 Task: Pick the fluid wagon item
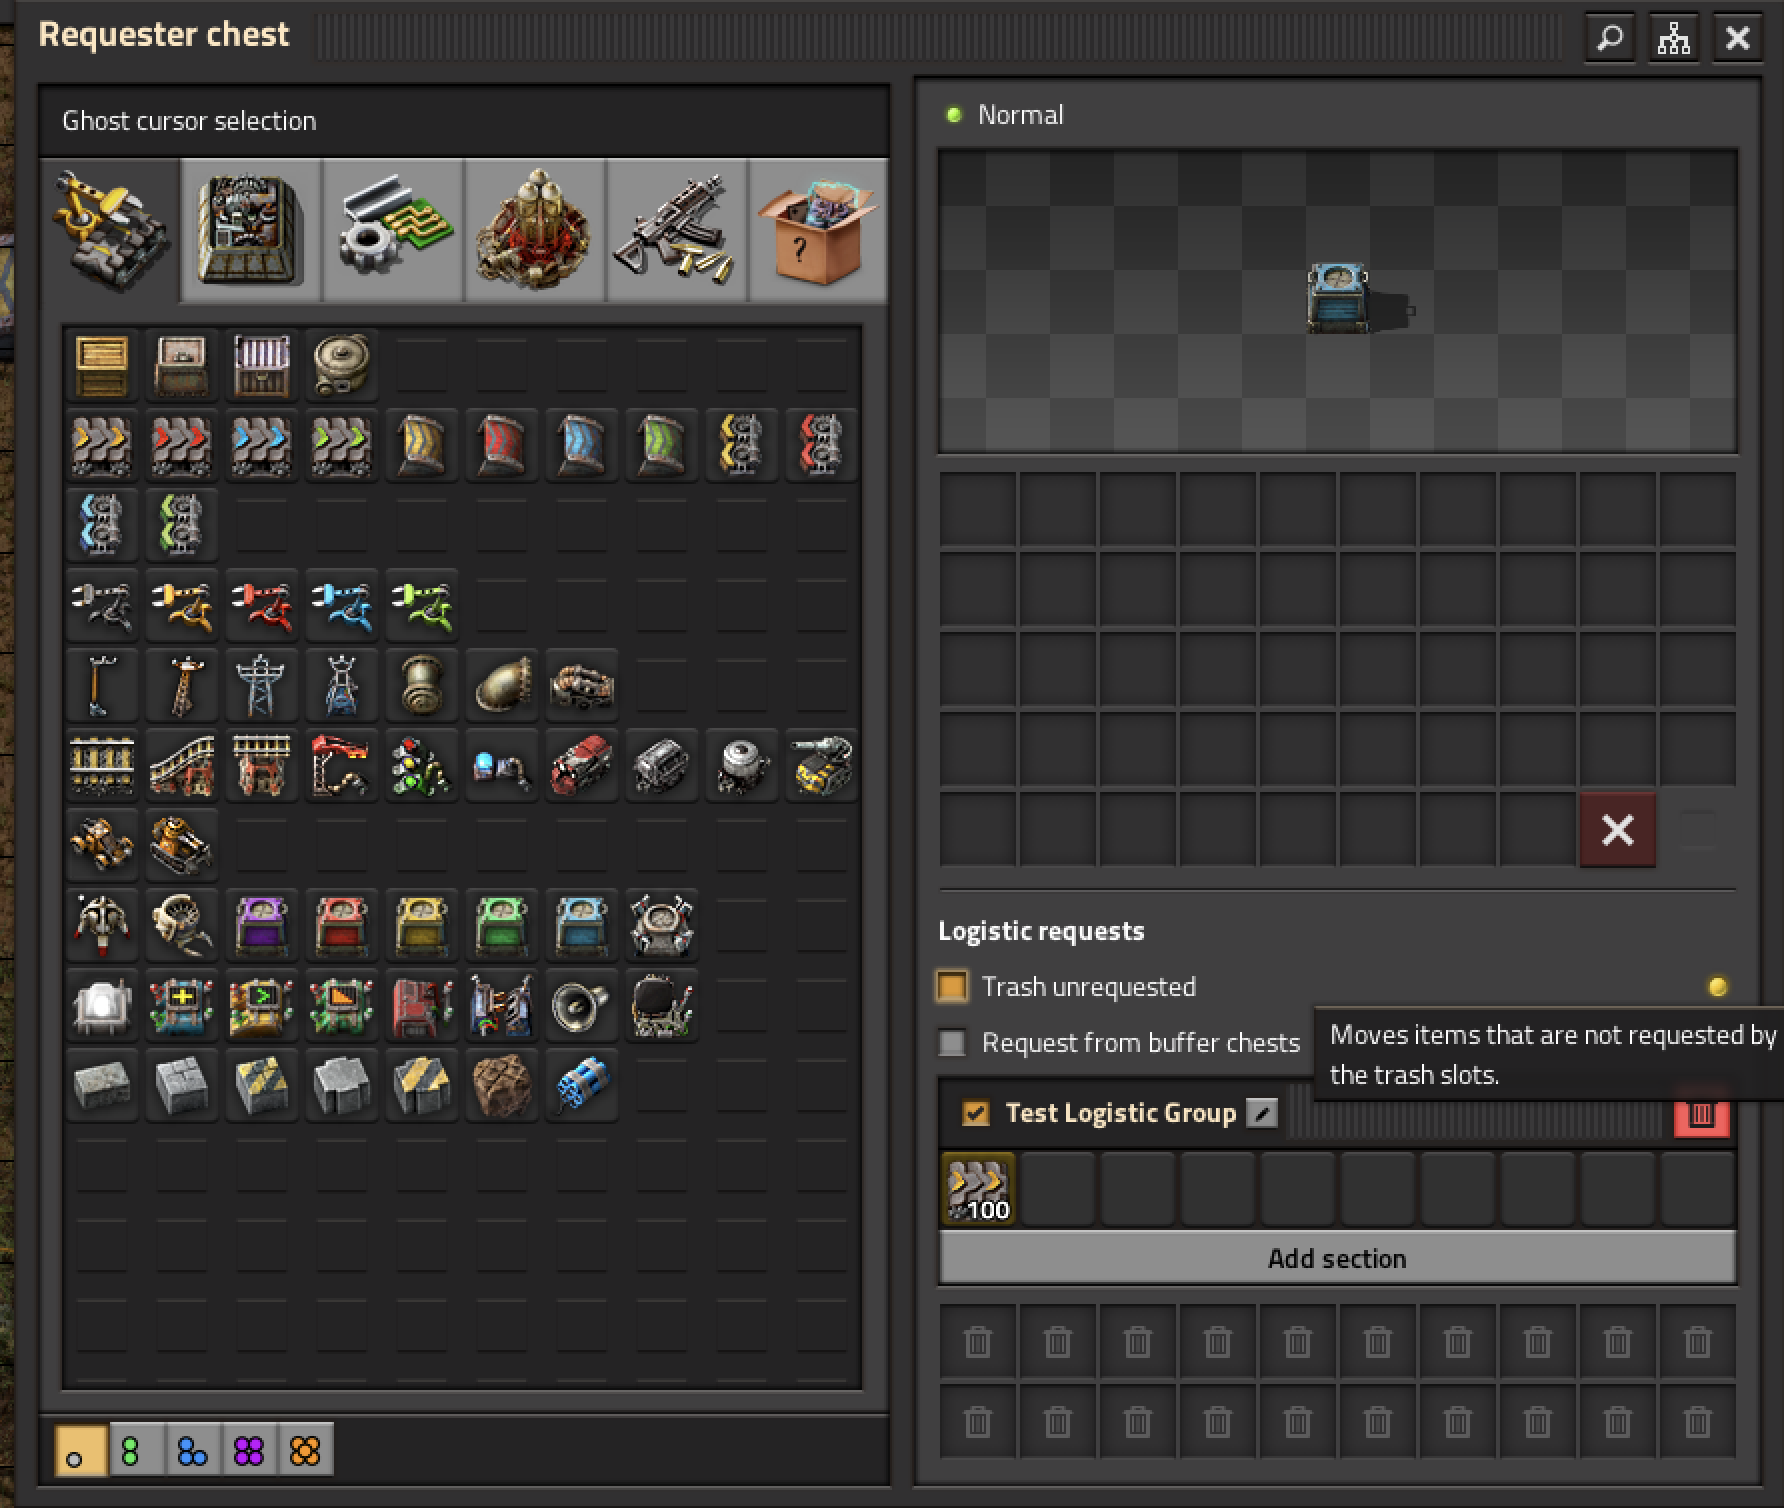click(x=742, y=766)
